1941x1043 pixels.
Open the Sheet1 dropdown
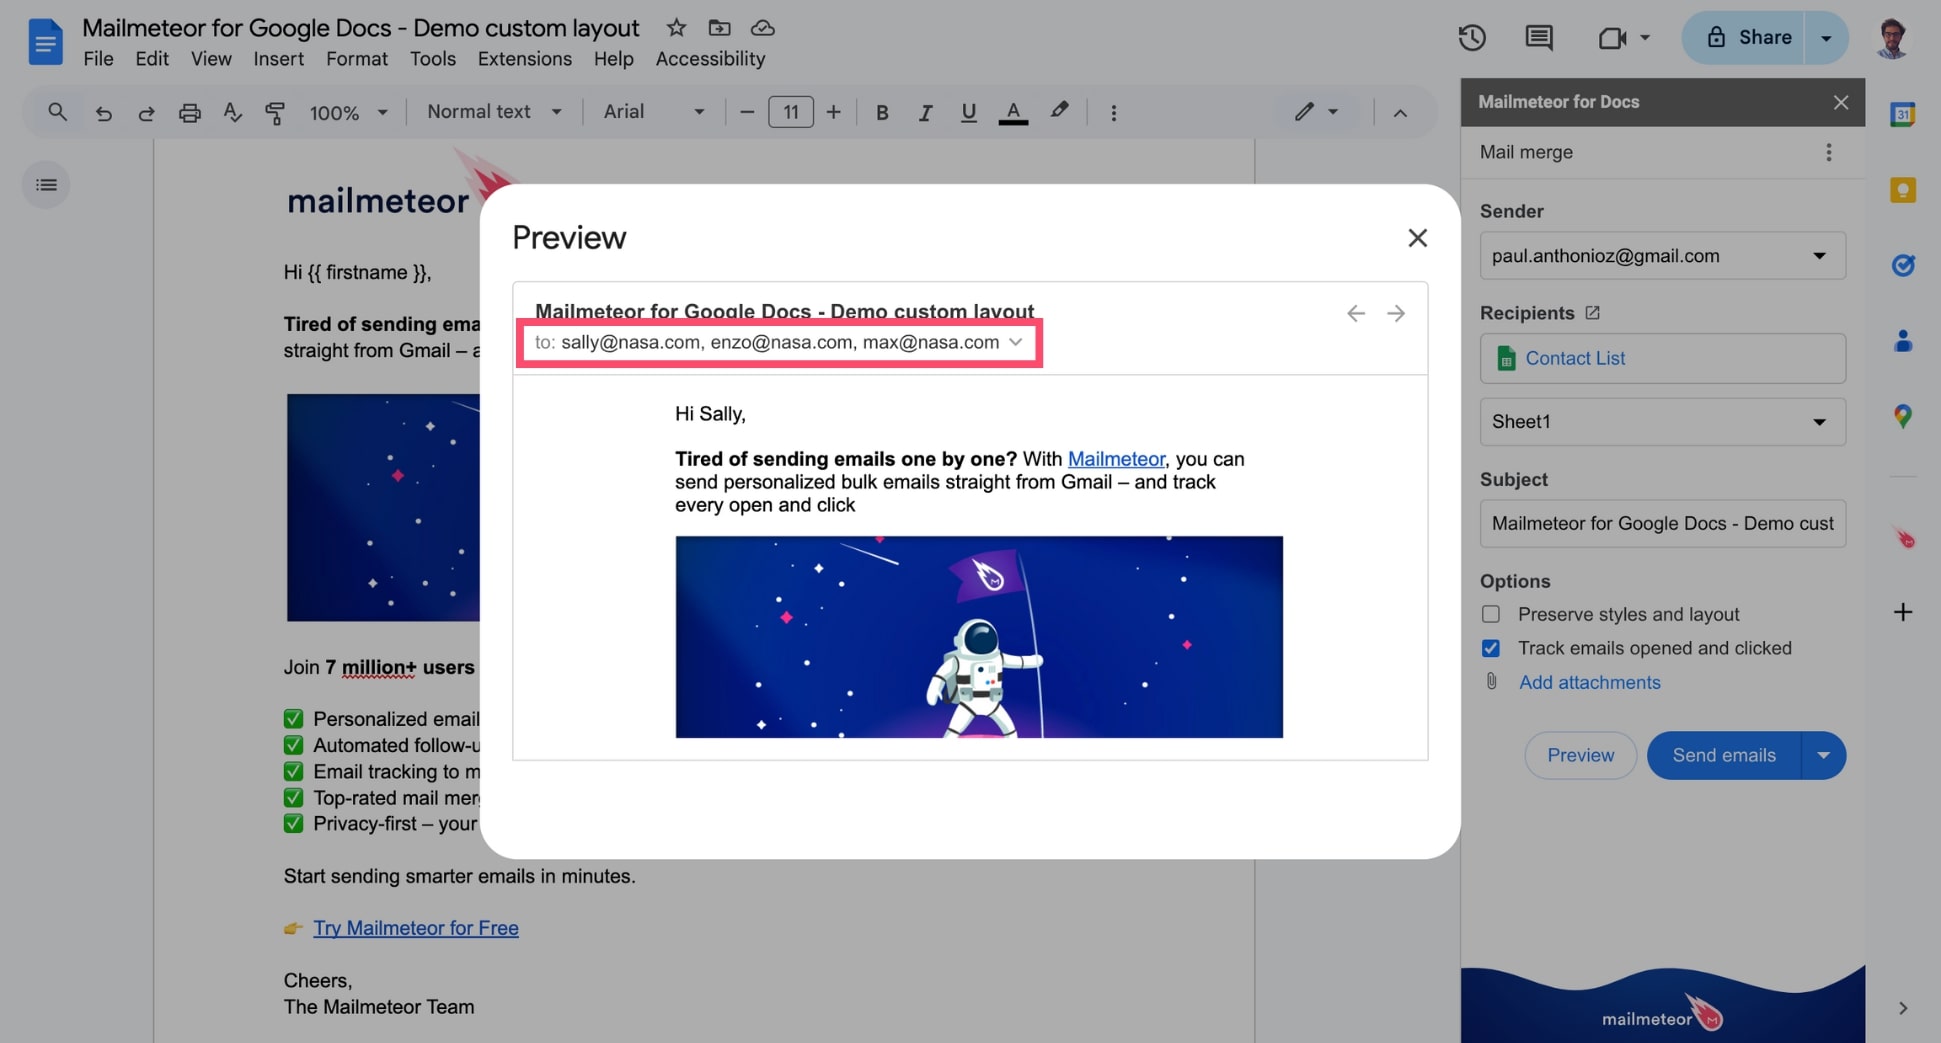point(1662,422)
